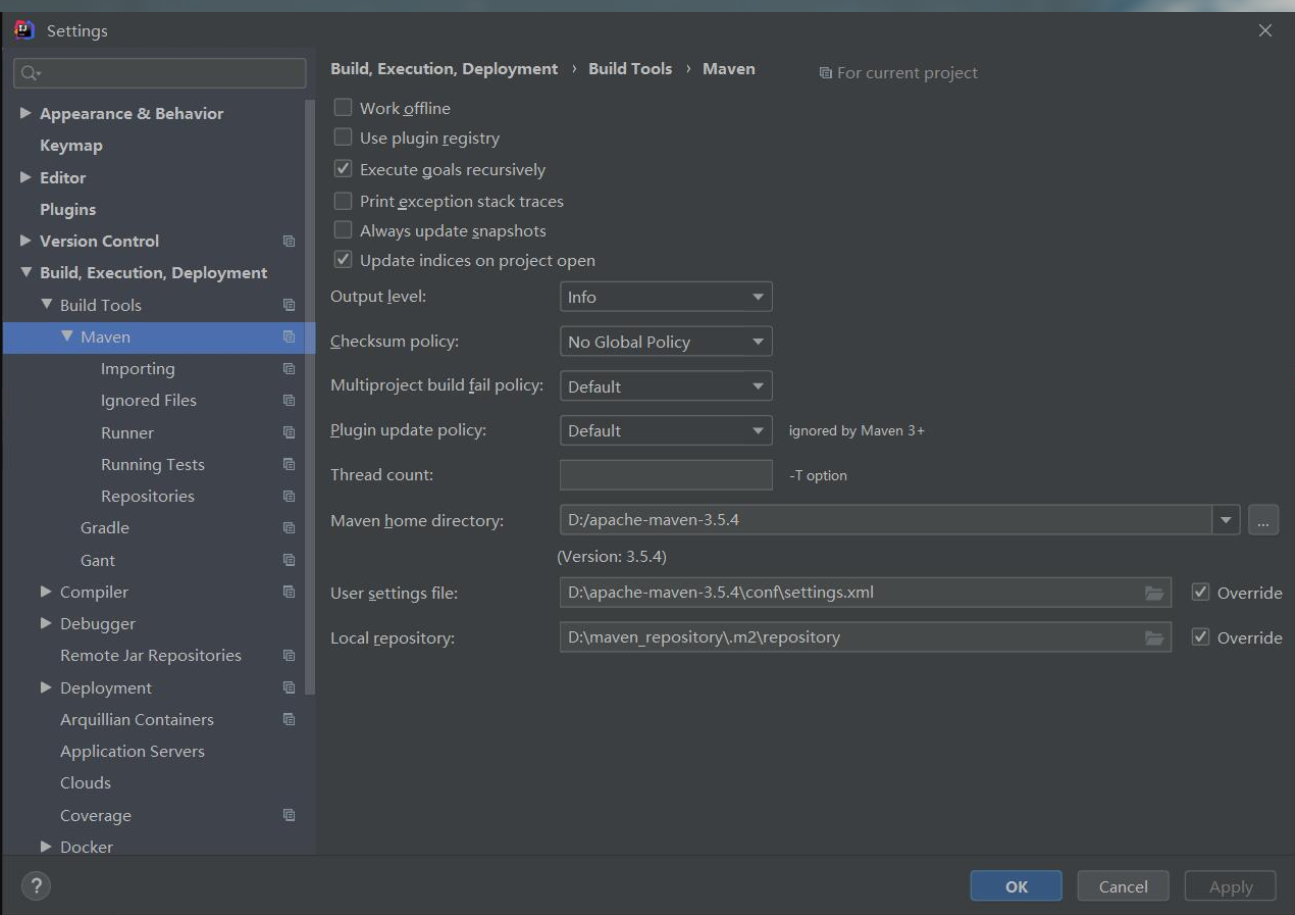Click inside the Thread count field
The height and width of the screenshot is (915, 1295).
tap(666, 474)
